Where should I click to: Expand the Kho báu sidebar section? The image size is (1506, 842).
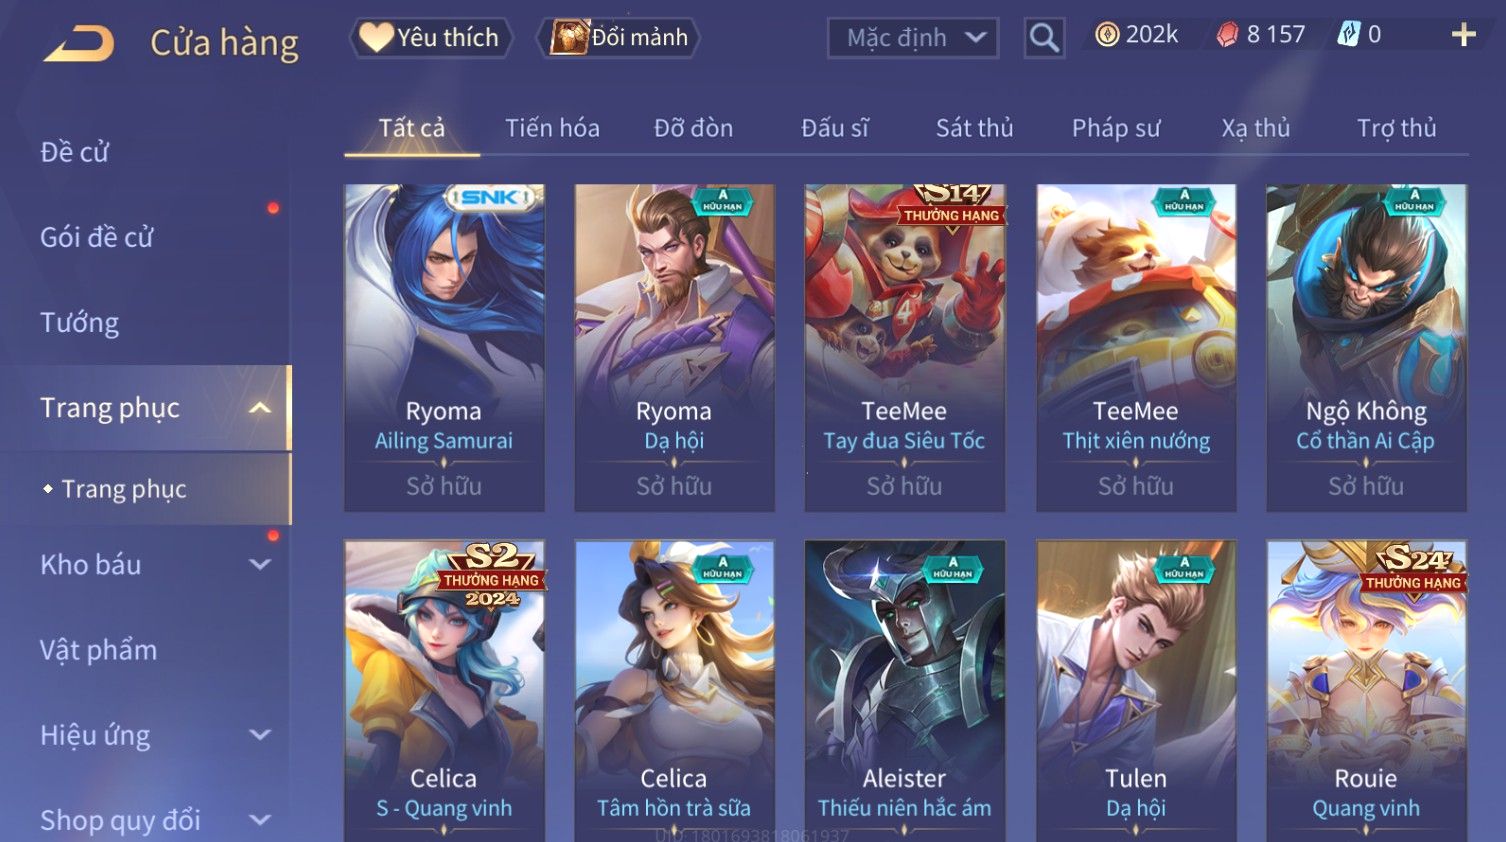click(x=260, y=565)
